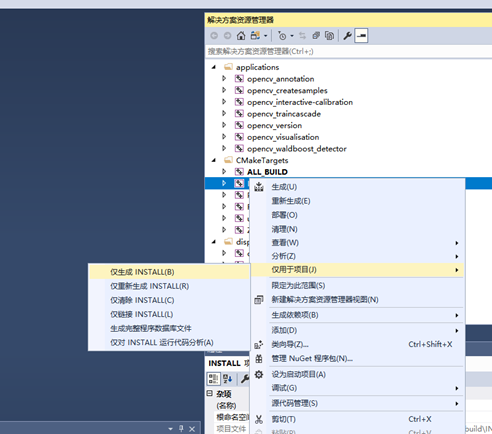Switch Properties panel to Alphabetical sort icon

(x=228, y=379)
